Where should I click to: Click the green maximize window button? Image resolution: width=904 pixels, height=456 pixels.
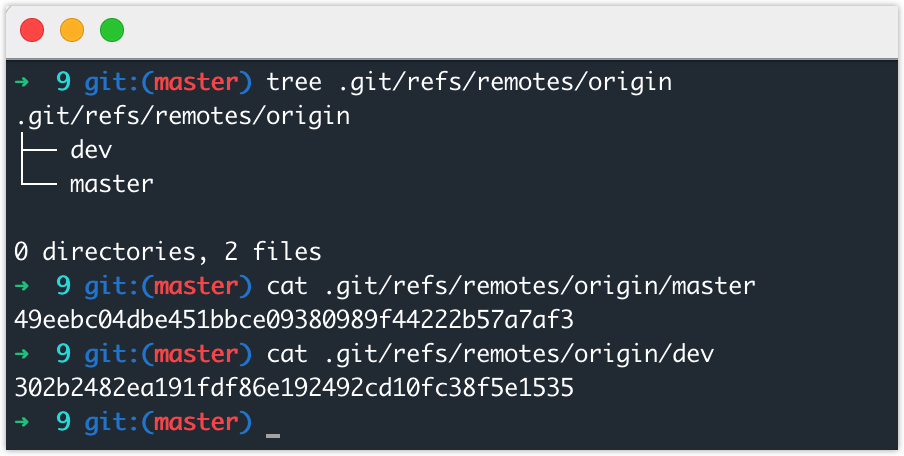112,30
